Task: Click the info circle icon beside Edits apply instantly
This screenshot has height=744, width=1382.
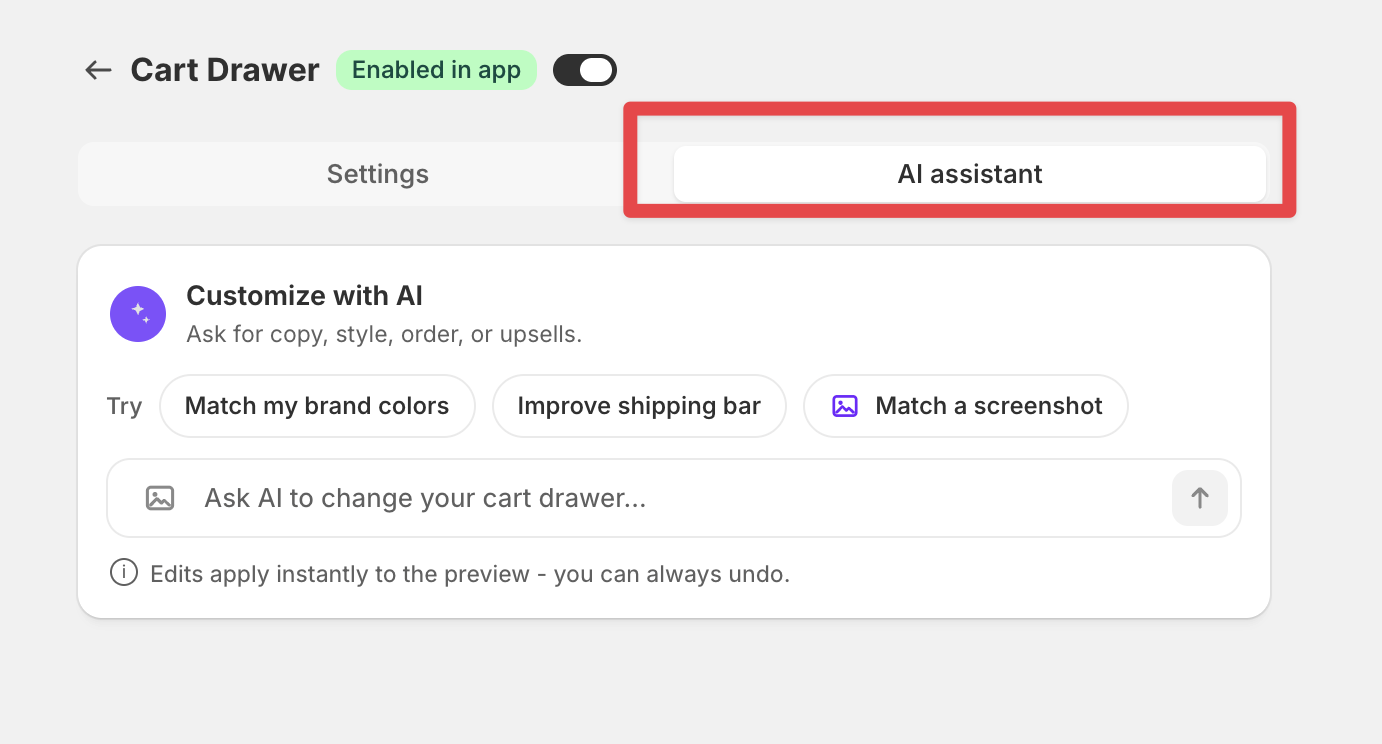Action: point(123,574)
